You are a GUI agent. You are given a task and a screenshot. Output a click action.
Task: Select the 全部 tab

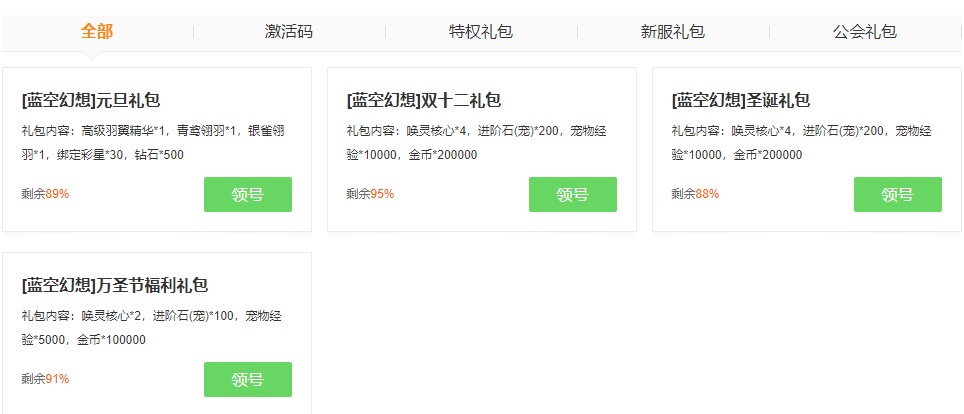click(97, 32)
